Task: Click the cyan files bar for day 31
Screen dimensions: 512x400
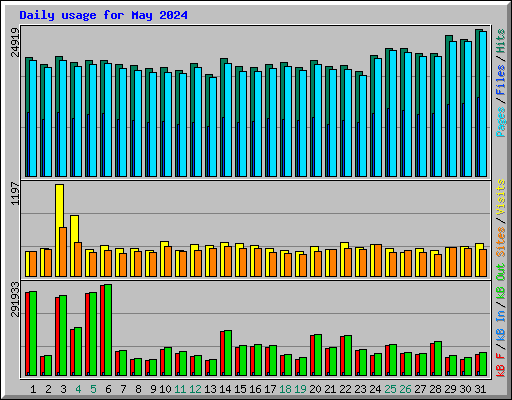Action: click(x=483, y=104)
